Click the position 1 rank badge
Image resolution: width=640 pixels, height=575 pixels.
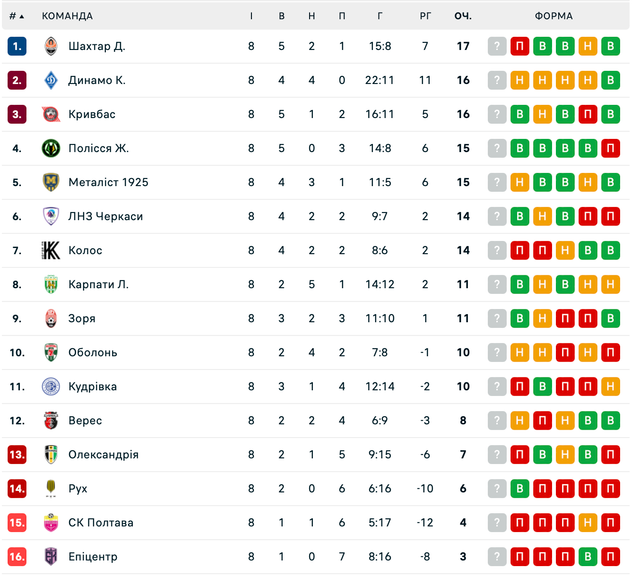17,46
